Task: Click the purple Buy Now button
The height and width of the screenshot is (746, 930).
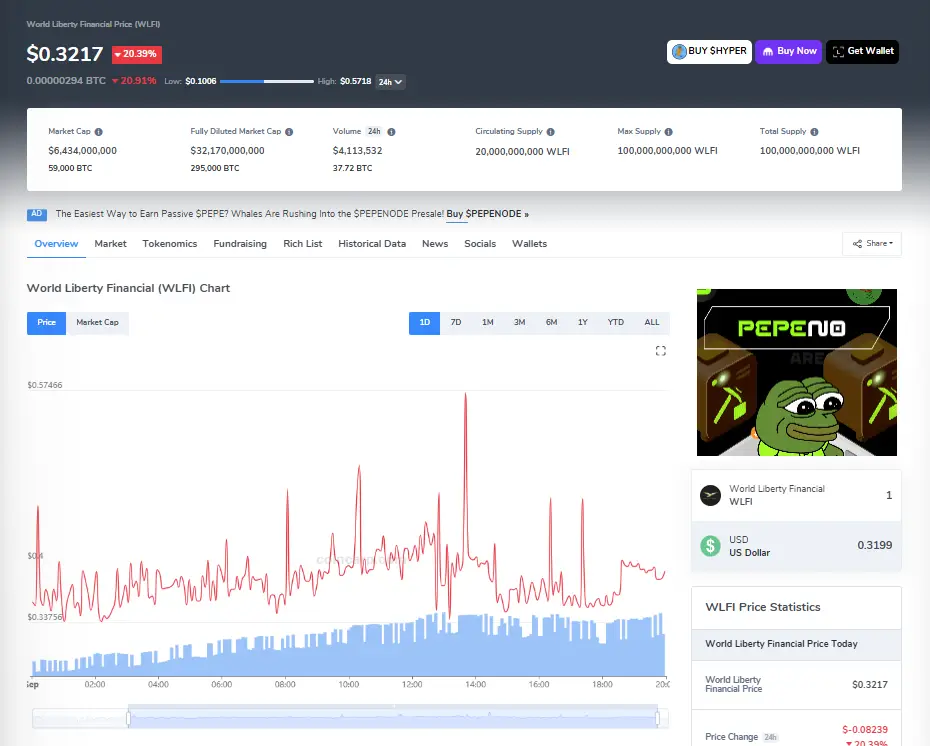Action: pyautogui.click(x=788, y=51)
